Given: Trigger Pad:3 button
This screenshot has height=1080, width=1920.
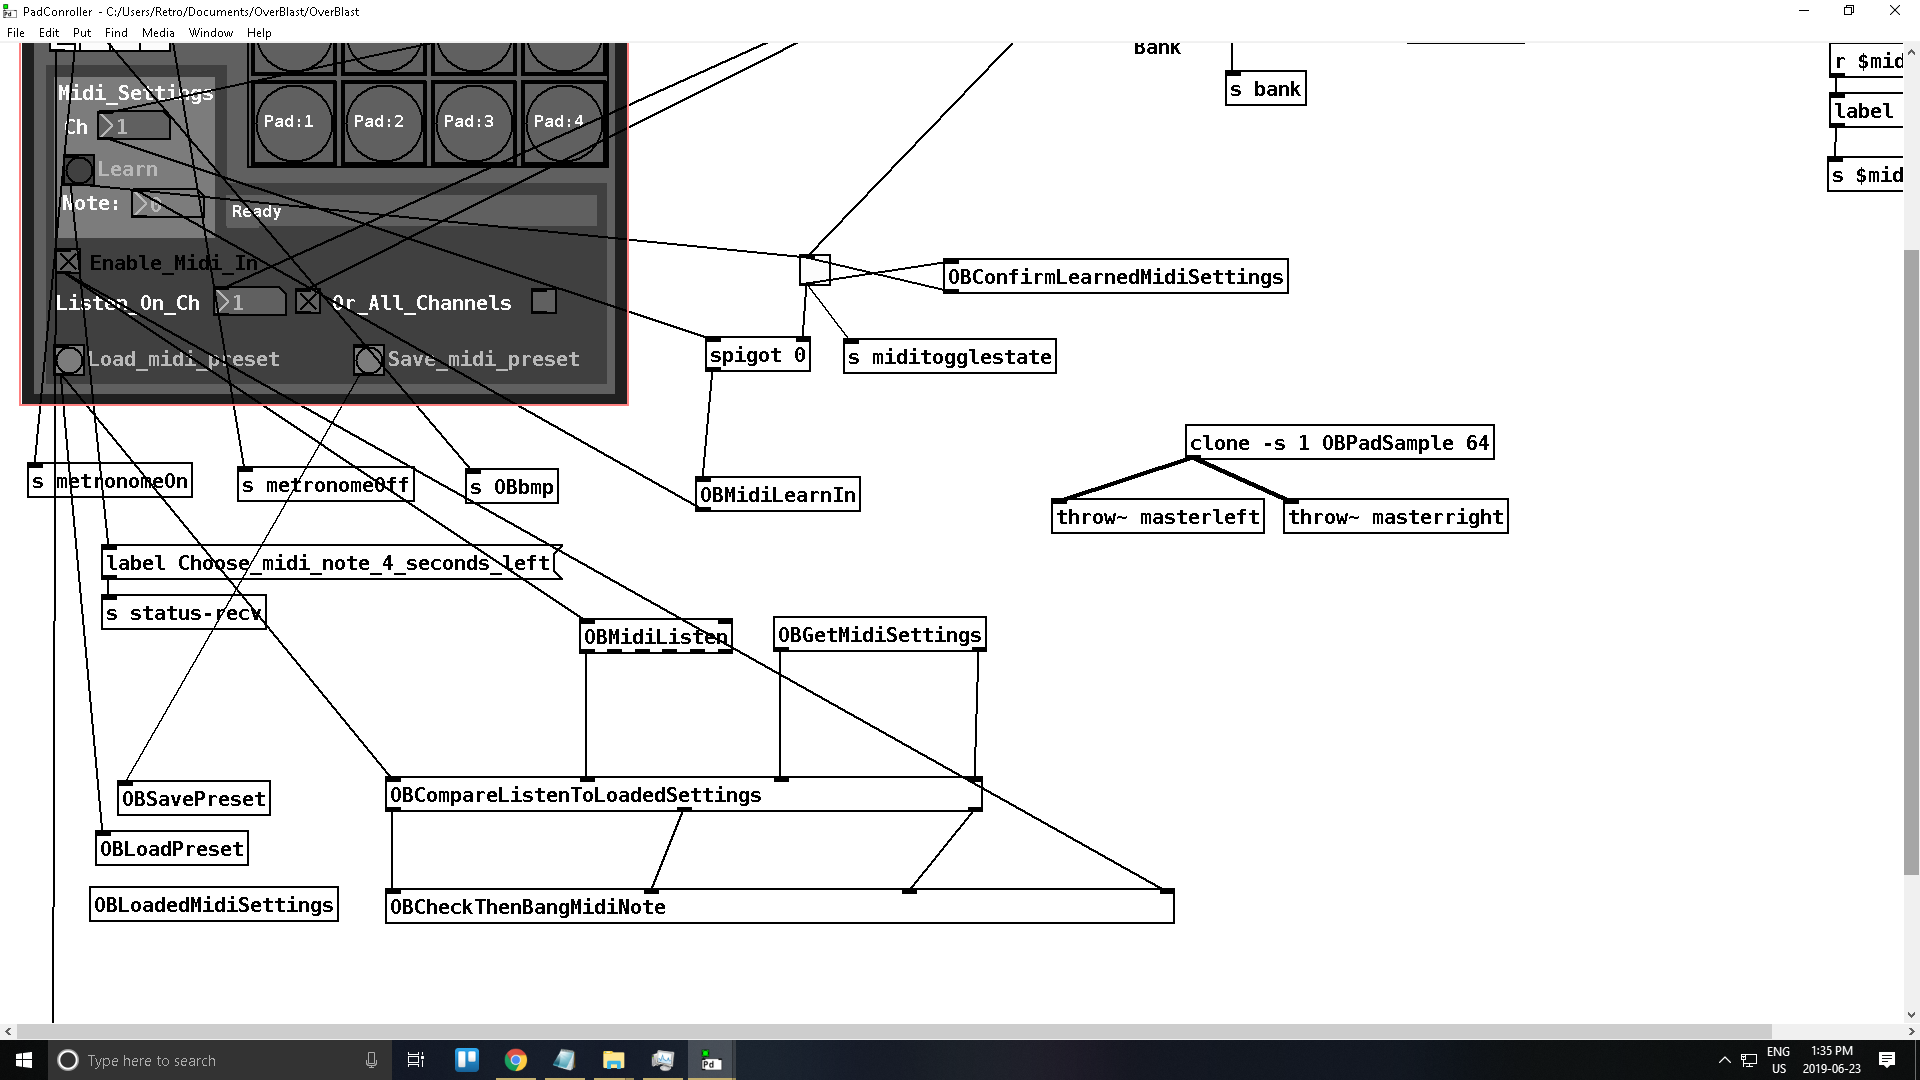Looking at the screenshot, I should tap(472, 122).
